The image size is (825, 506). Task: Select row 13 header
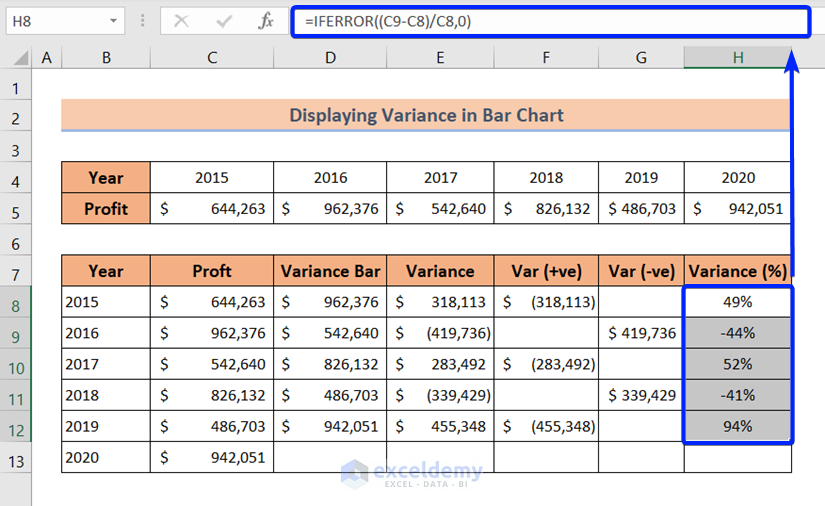pos(16,458)
